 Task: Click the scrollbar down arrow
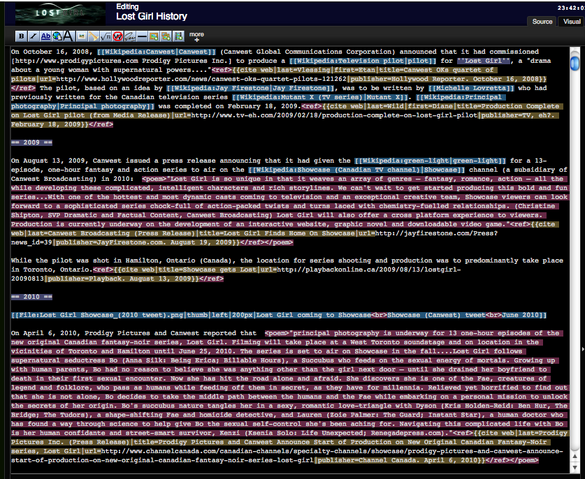click(575, 467)
